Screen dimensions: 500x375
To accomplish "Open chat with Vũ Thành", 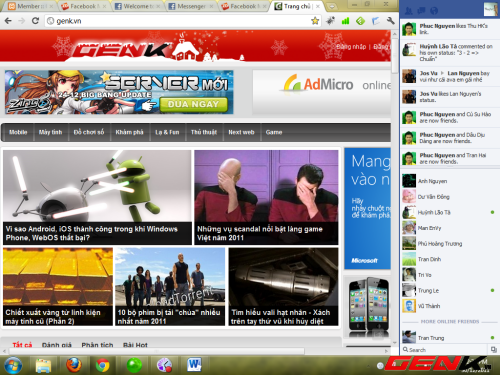I will pos(450,306).
